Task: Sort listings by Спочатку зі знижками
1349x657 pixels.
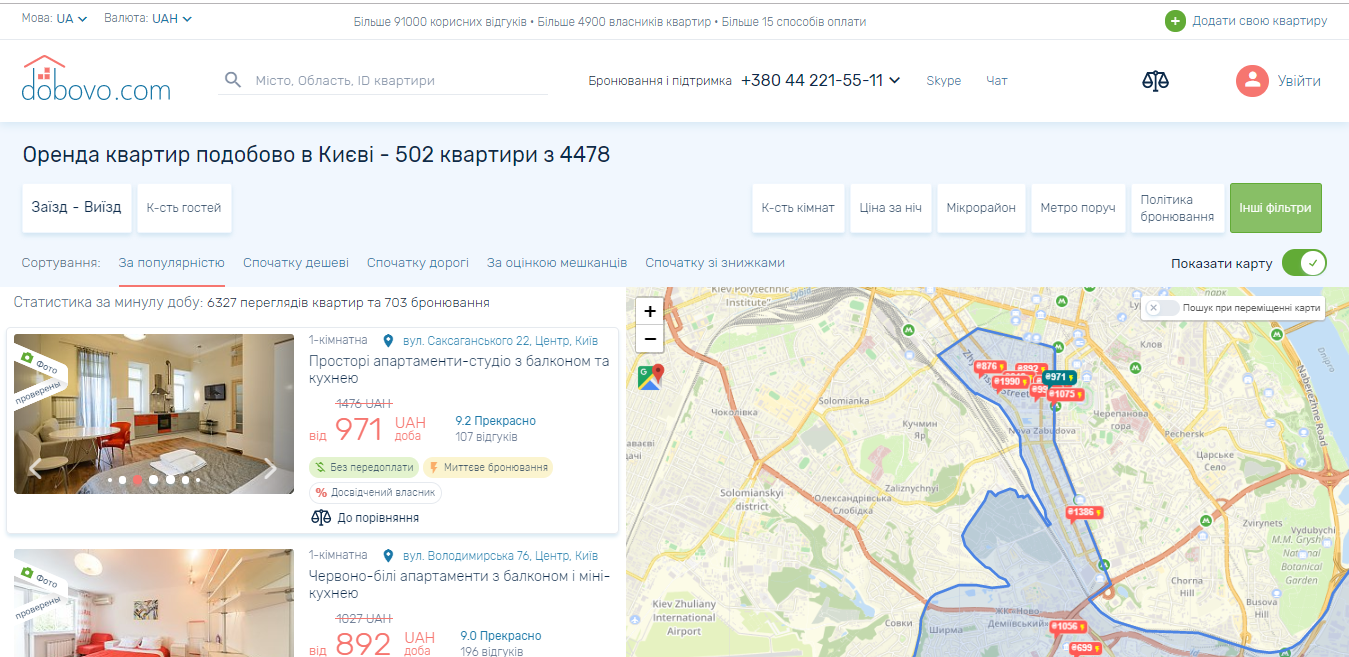Action: pyautogui.click(x=715, y=263)
